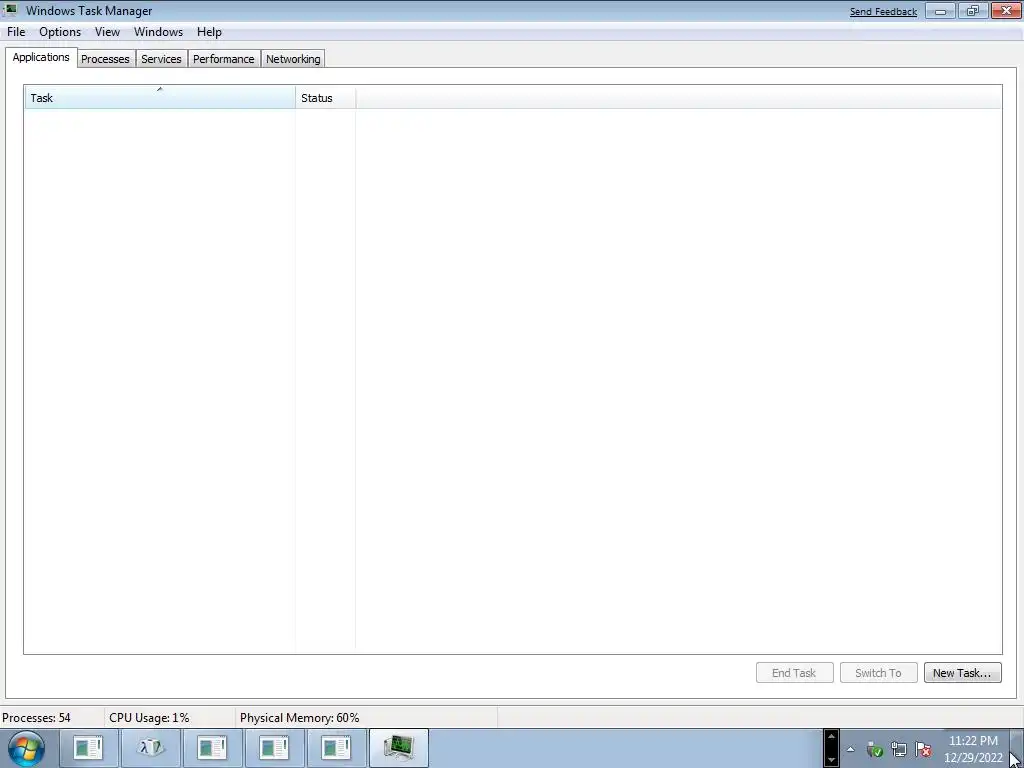Viewport: 1024px width, 768px height.
Task: Click the down arrow on the black taskbar scroller
Action: [831, 760]
